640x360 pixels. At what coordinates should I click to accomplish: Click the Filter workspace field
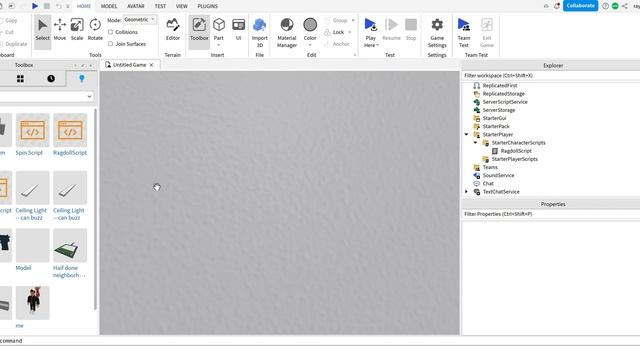(x=551, y=76)
